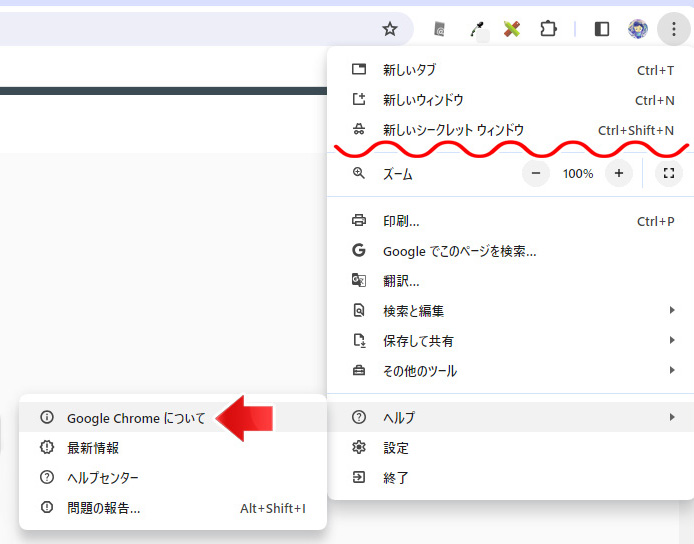The width and height of the screenshot is (694, 544).
Task: Expand the 検索と編集 submenu
Action: click(x=511, y=311)
